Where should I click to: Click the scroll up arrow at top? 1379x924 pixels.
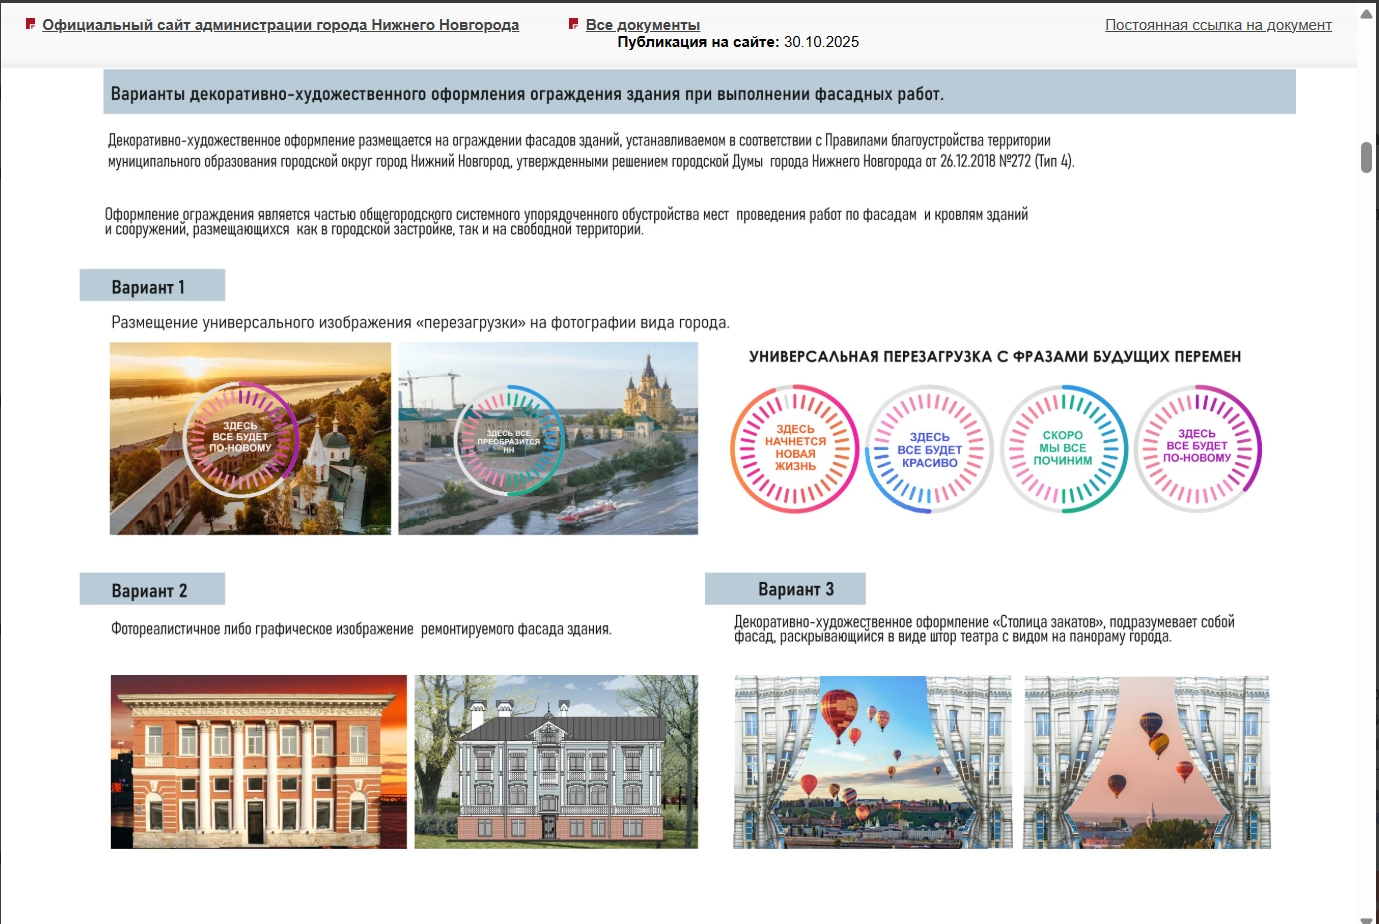[1366, 13]
